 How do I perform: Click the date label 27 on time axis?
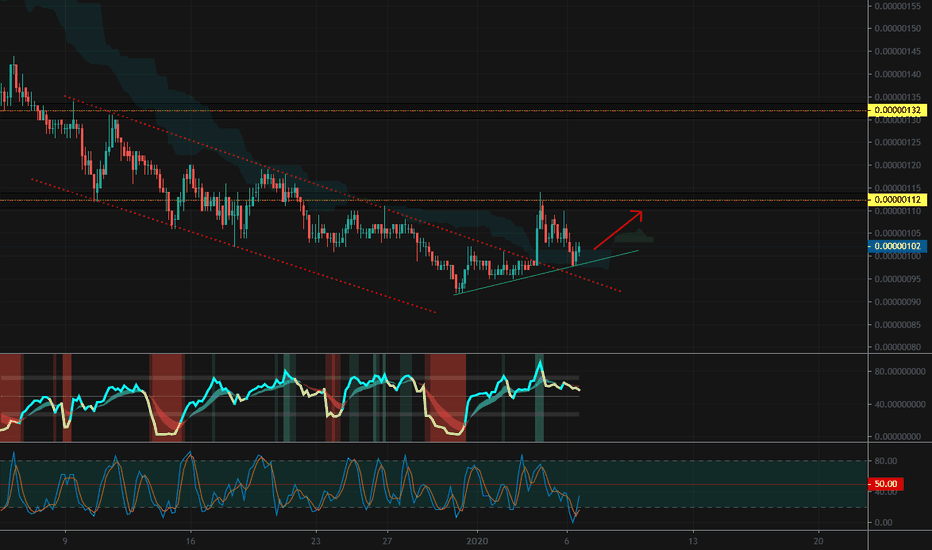point(387,541)
